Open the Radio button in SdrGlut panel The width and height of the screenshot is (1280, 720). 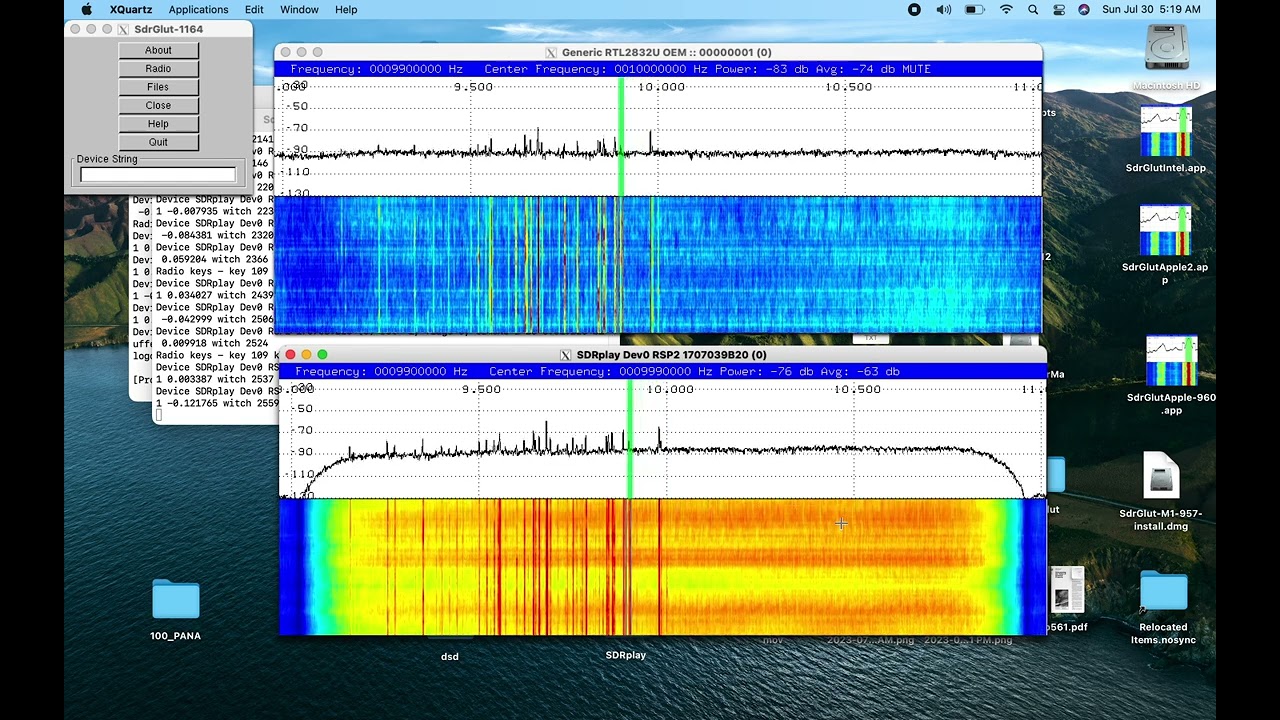(158, 68)
